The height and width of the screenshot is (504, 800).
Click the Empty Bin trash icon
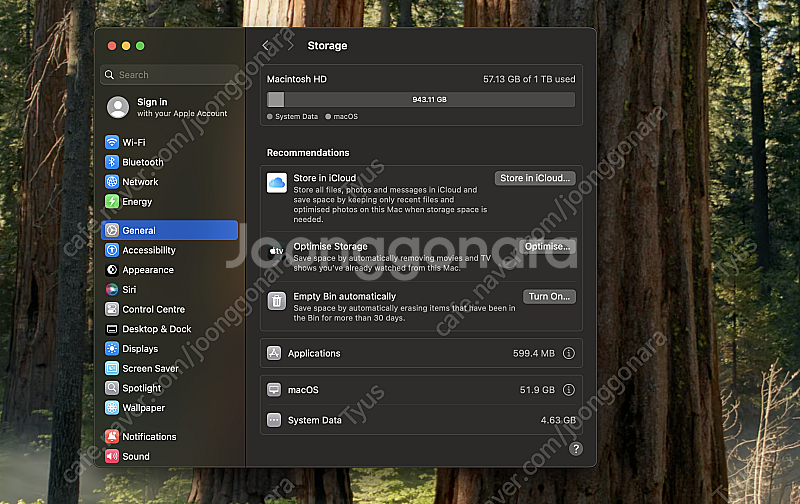pos(277,301)
